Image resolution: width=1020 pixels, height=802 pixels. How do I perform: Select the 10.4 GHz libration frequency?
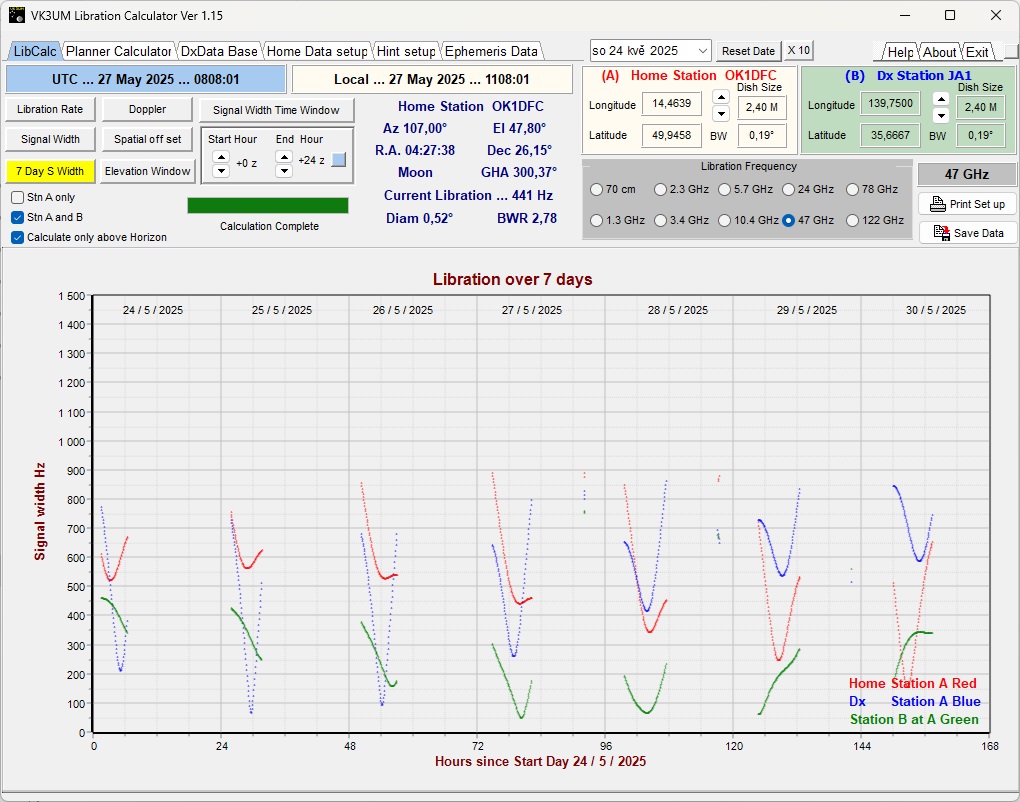pyautogui.click(x=725, y=220)
